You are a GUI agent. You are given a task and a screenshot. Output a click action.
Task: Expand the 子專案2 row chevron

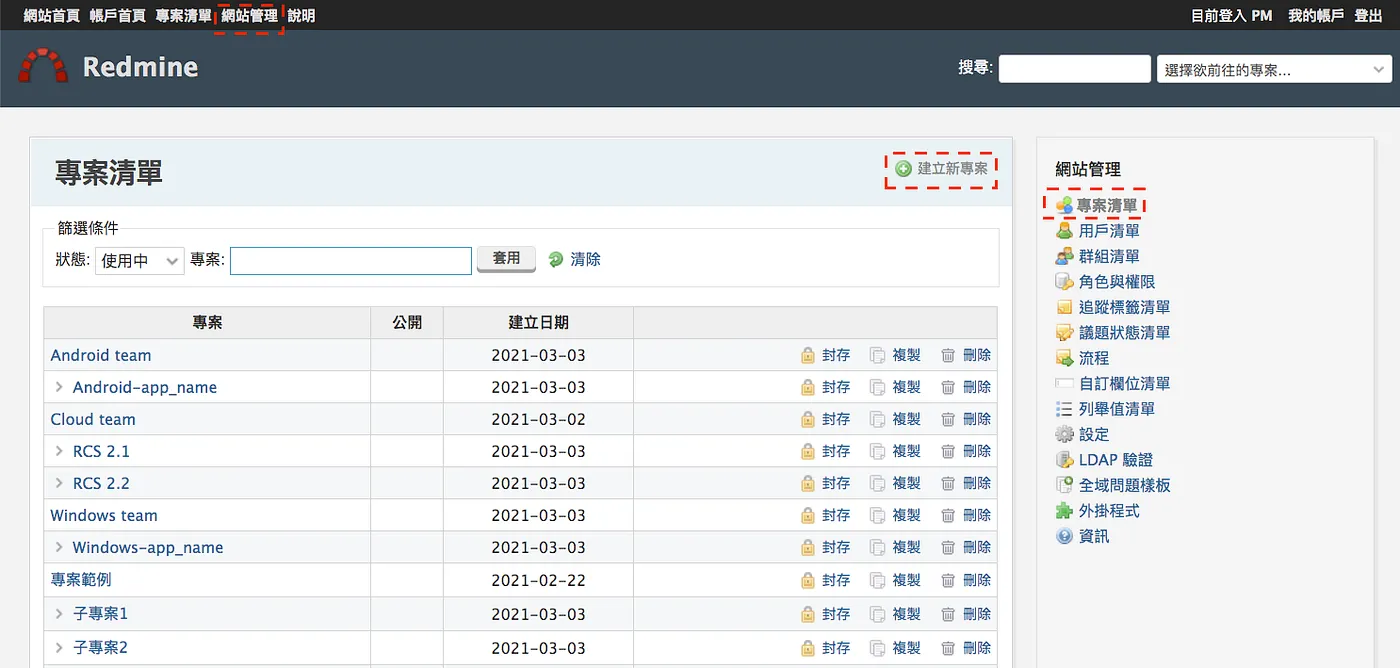click(59, 648)
